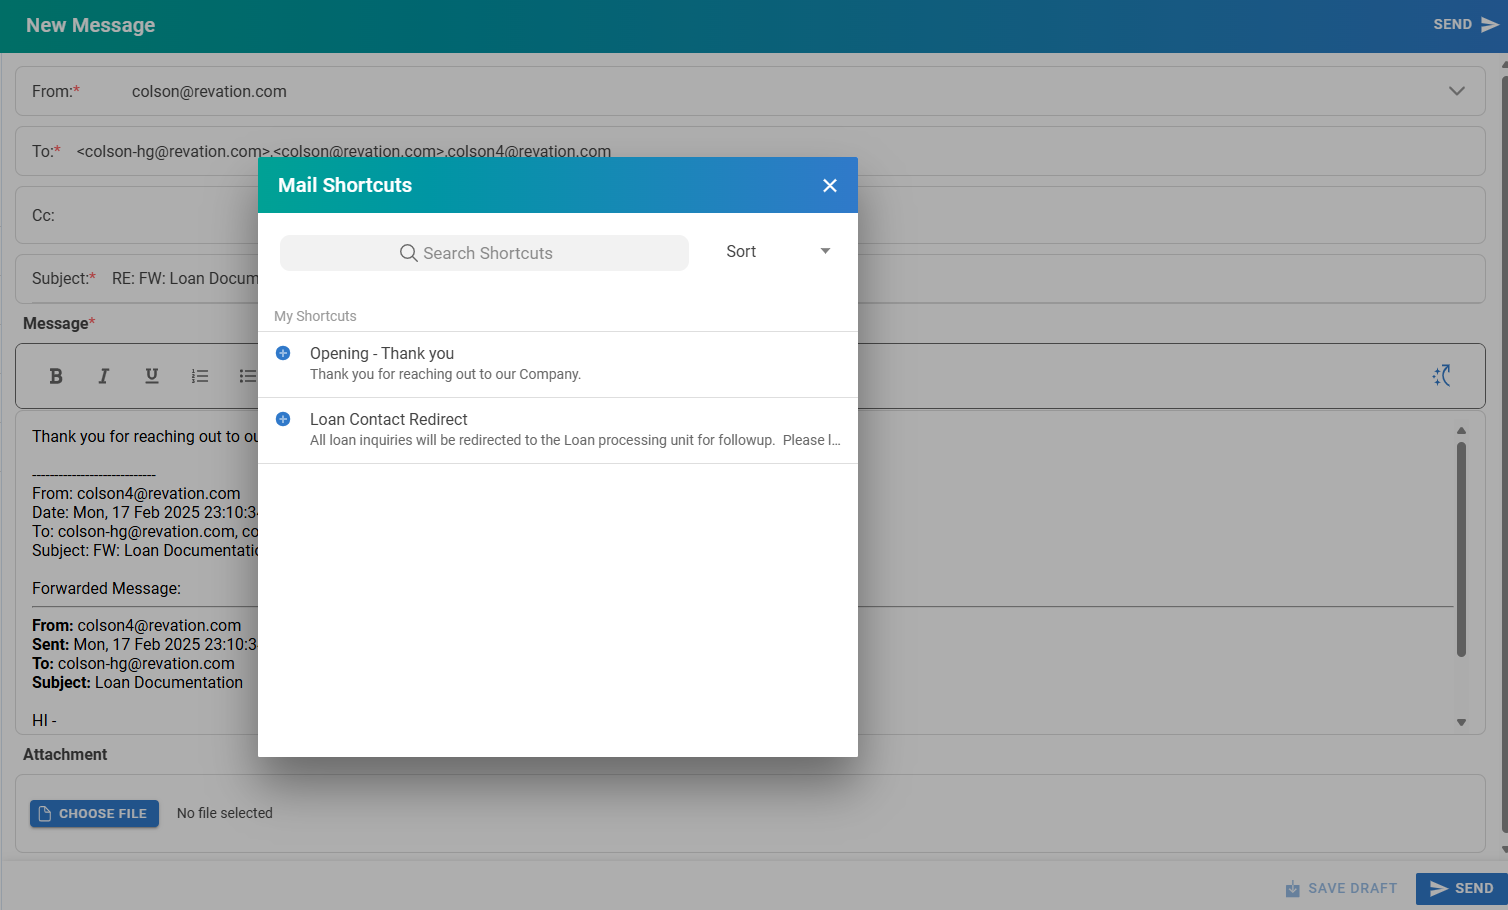Expand the From address dropdown
Screen dimensions: 1508x910
[x=1456, y=91]
